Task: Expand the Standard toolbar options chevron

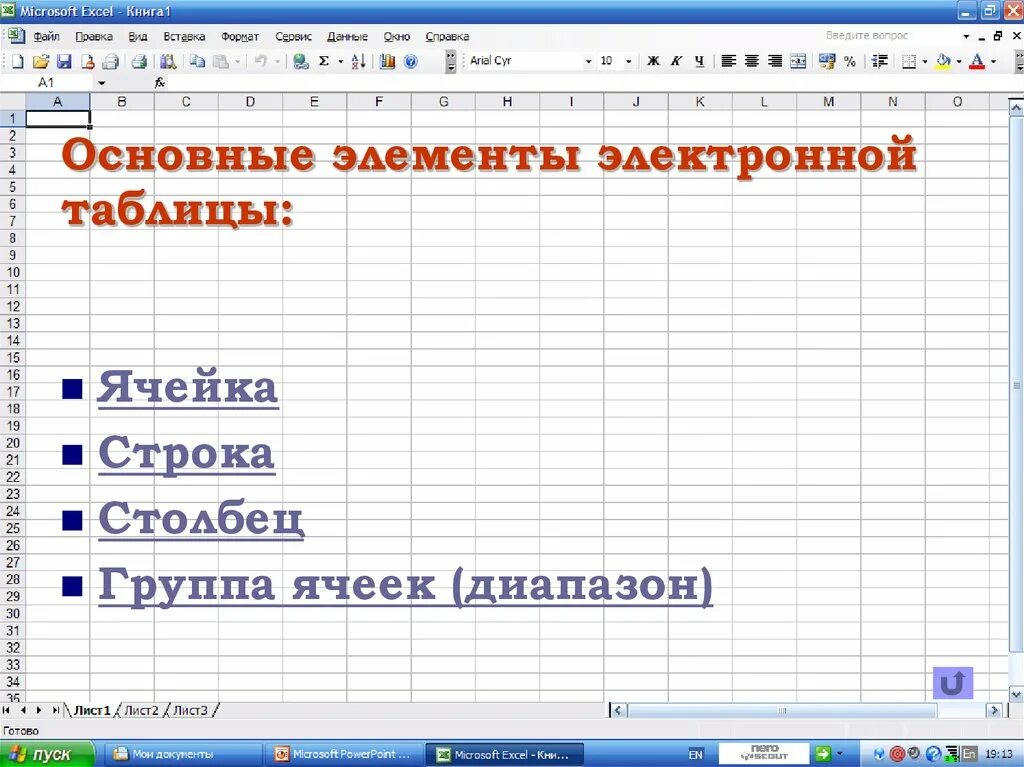Action: (x=451, y=61)
